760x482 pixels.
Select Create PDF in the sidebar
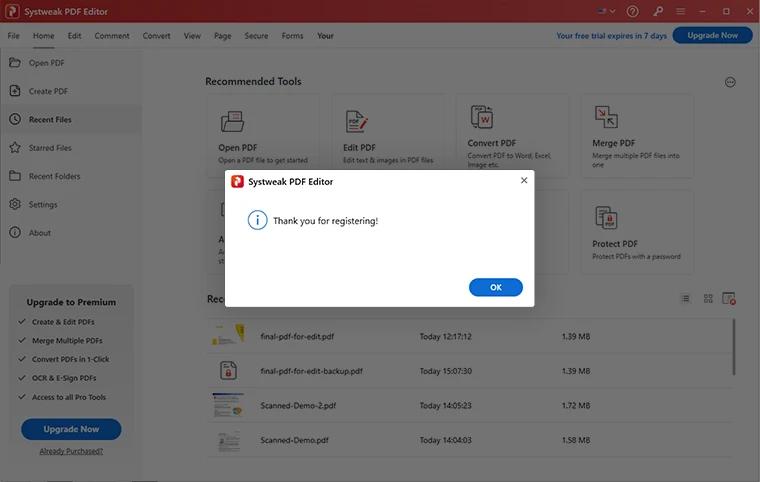click(x=71, y=91)
